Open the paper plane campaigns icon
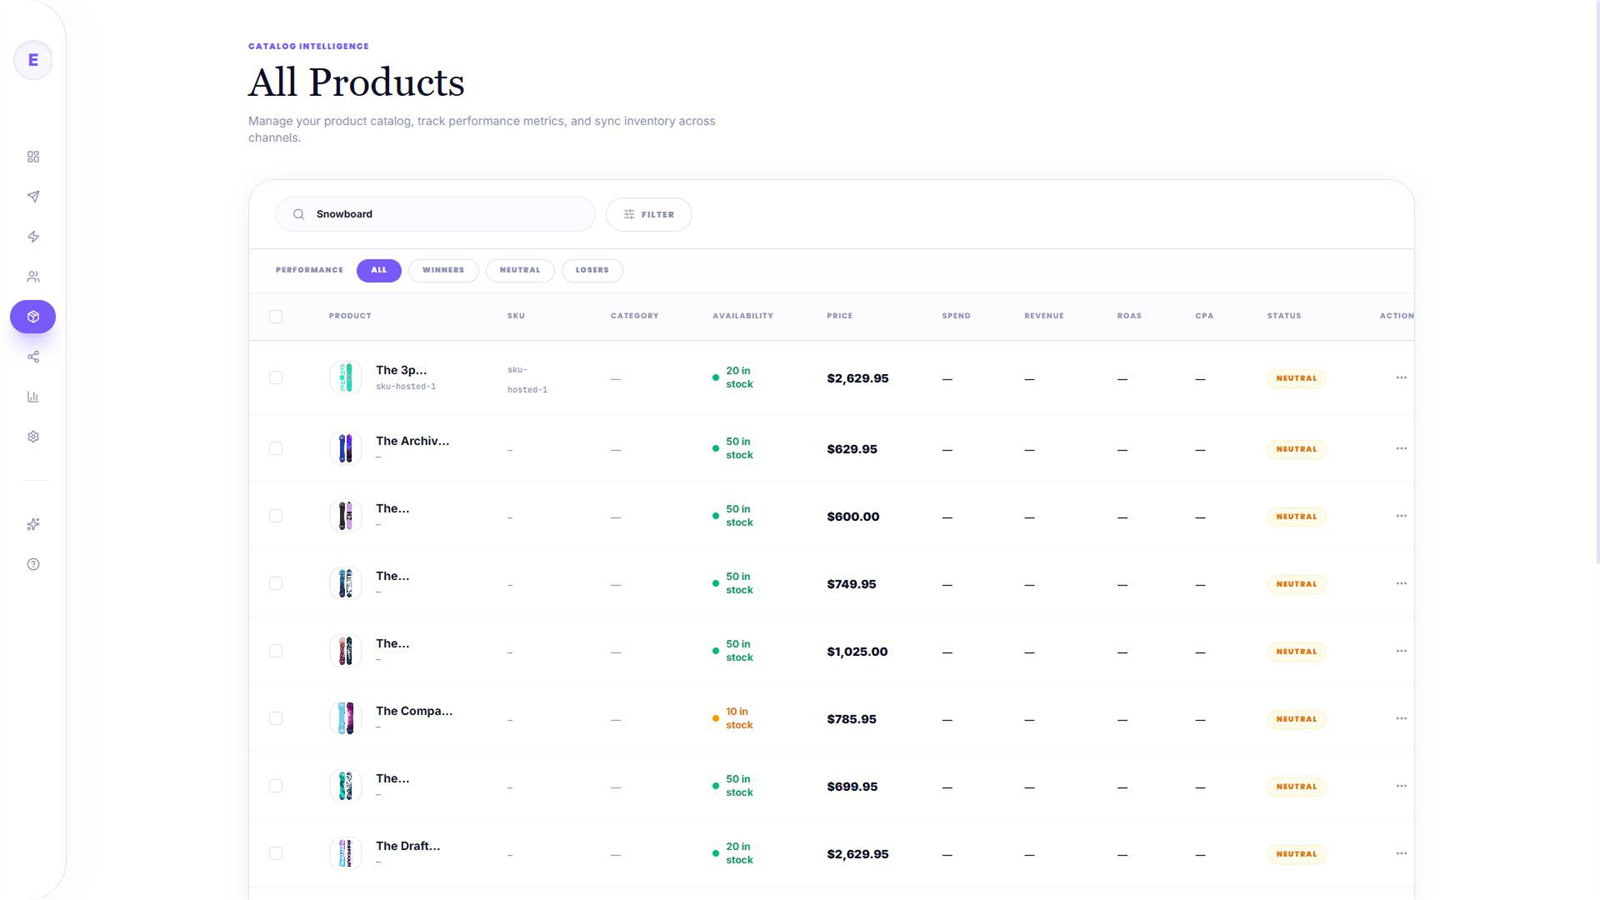The image size is (1600, 900). (33, 197)
